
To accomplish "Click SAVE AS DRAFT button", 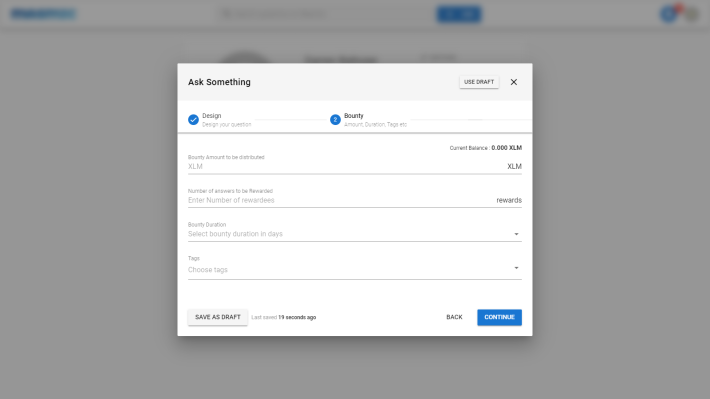I will (218, 317).
